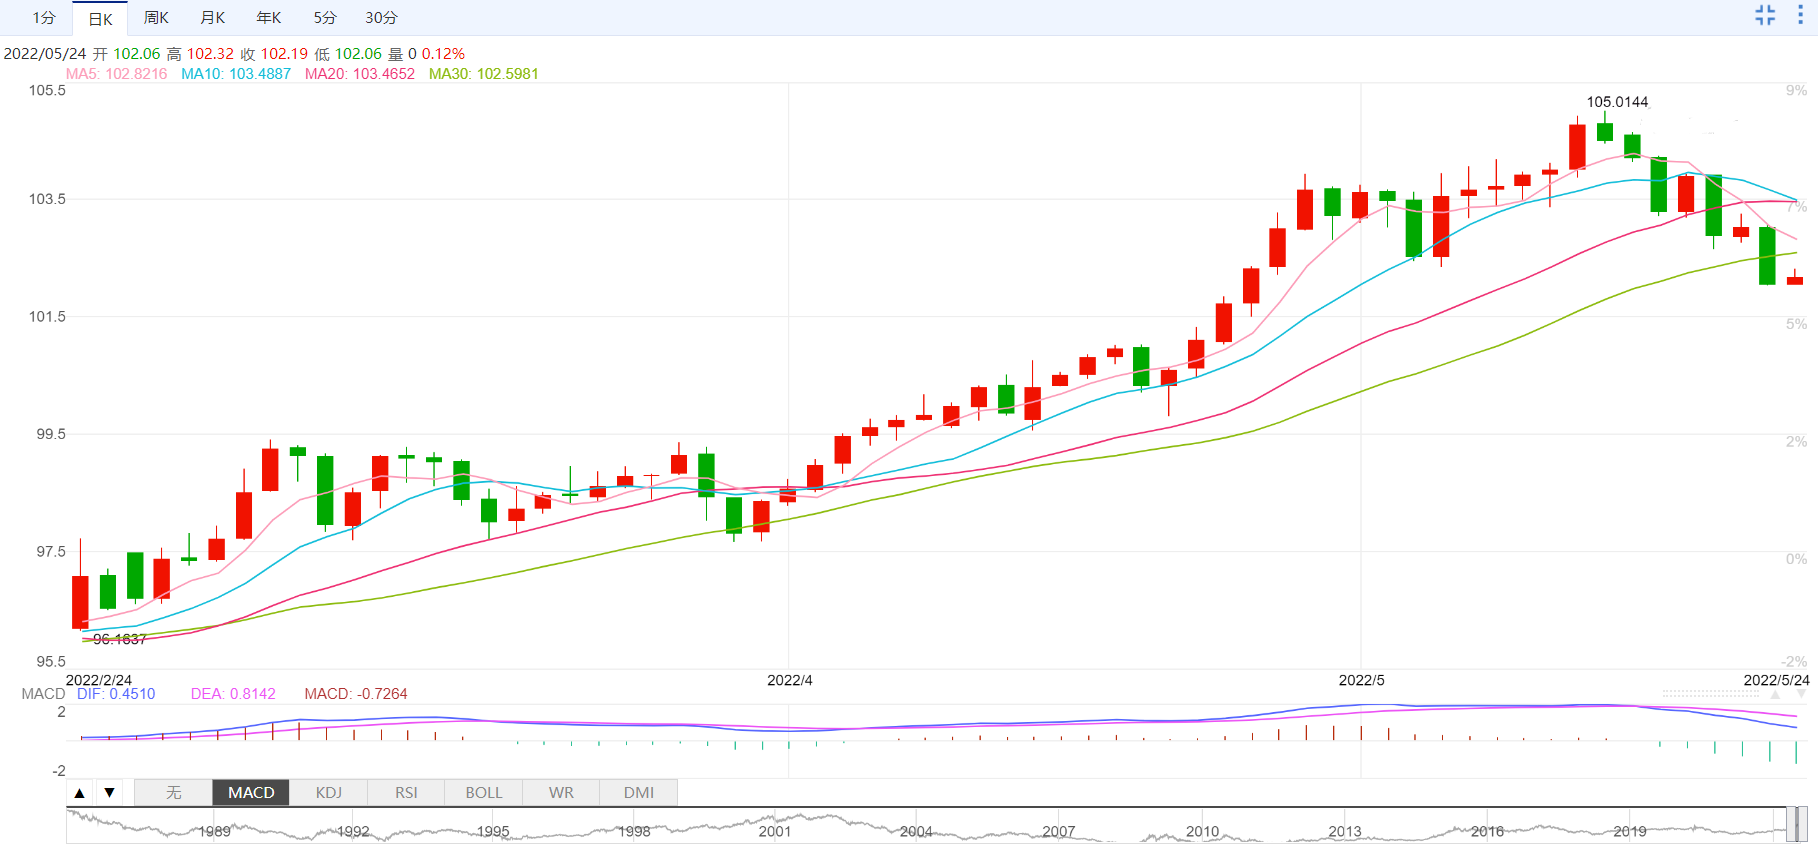Click the 96.1637 low price annotation
The height and width of the screenshot is (856, 1818).
click(x=119, y=639)
